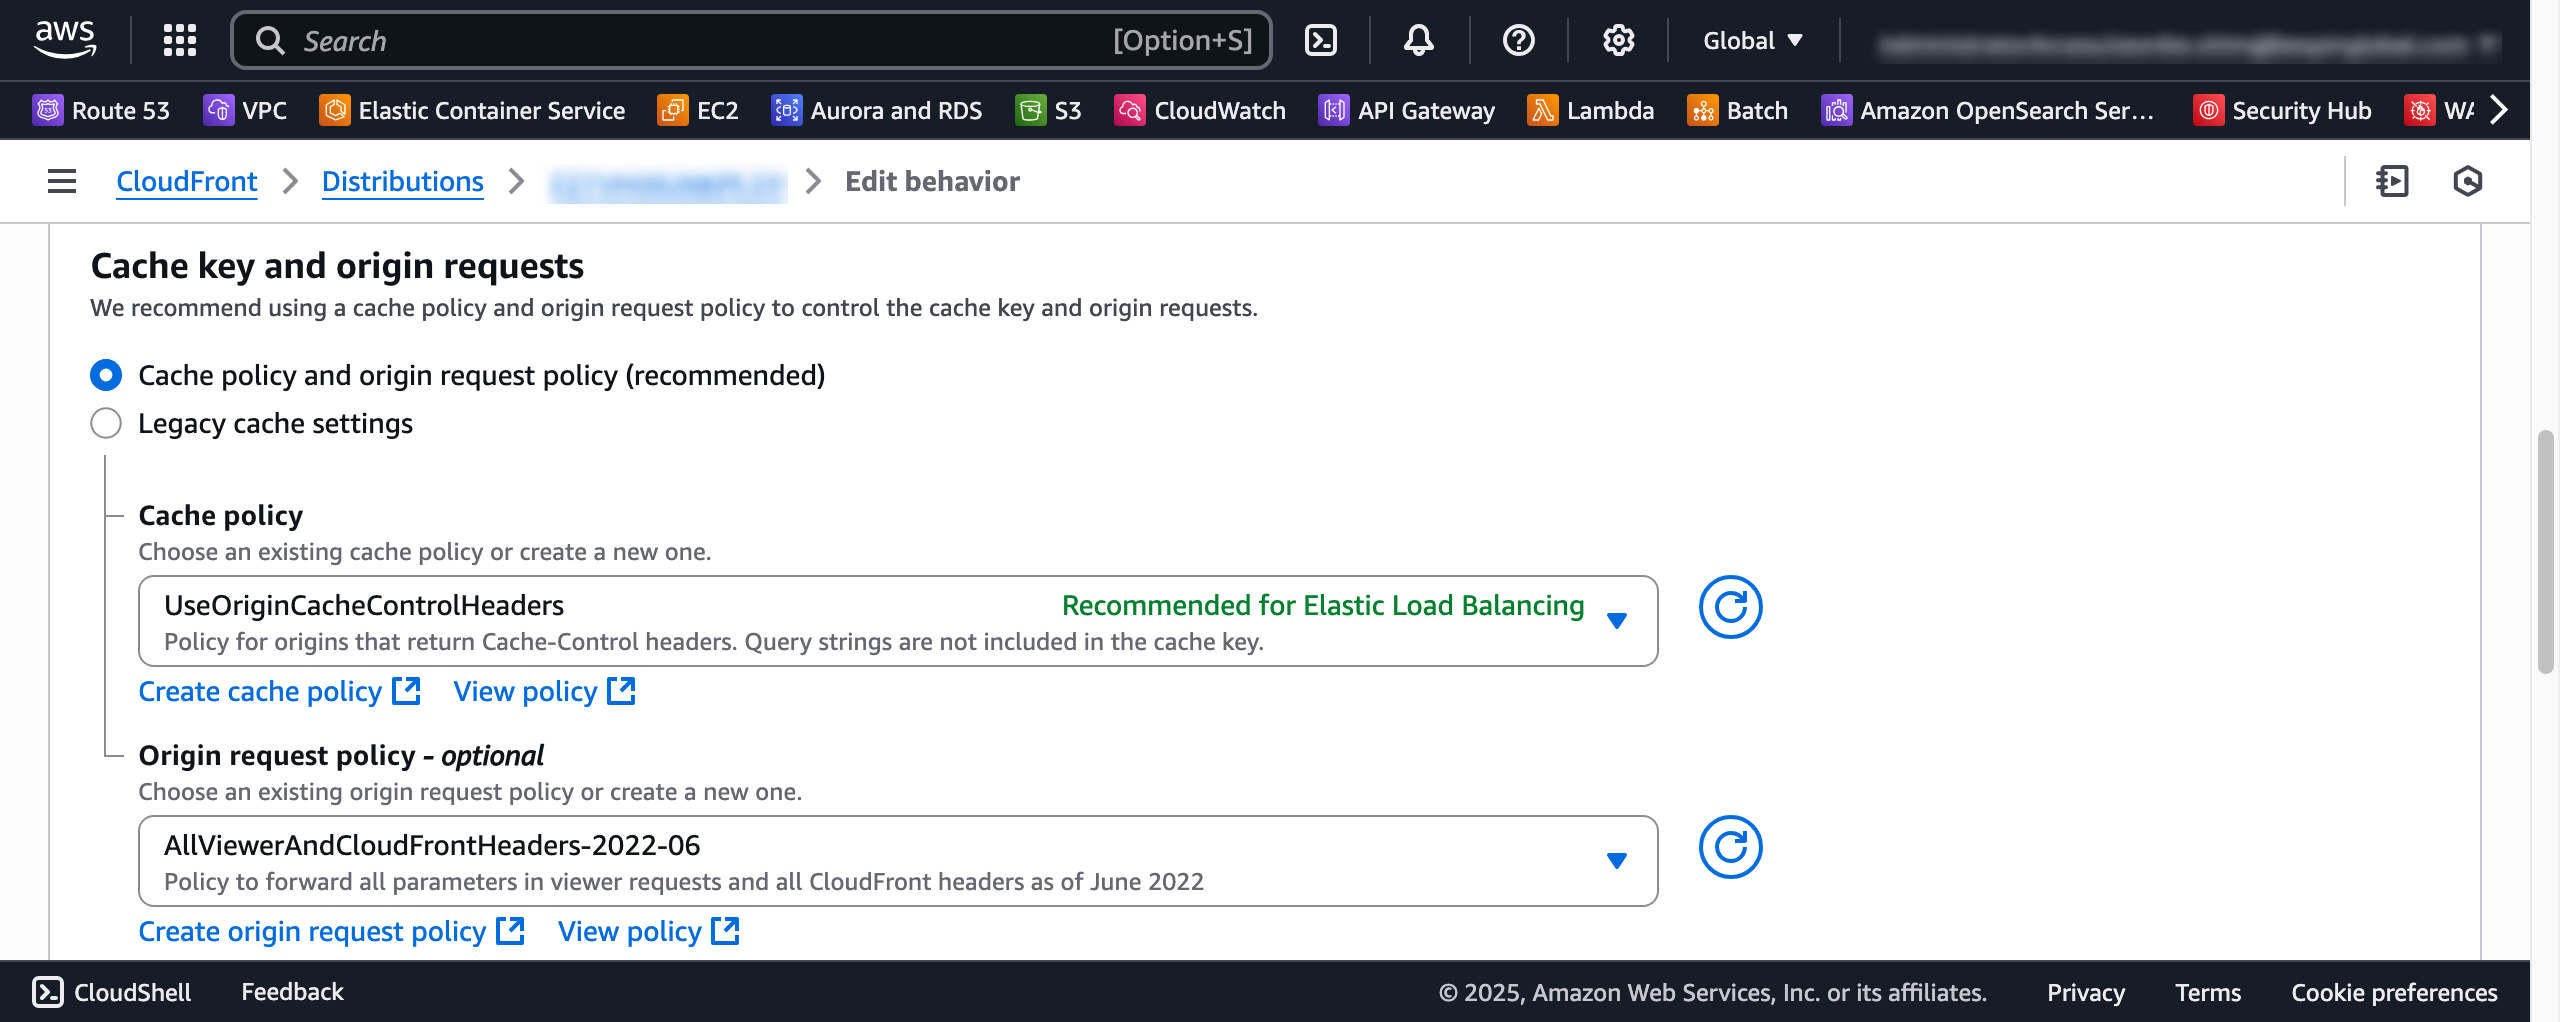
Task: Open the CloudWatch shortcut
Action: point(1200,110)
